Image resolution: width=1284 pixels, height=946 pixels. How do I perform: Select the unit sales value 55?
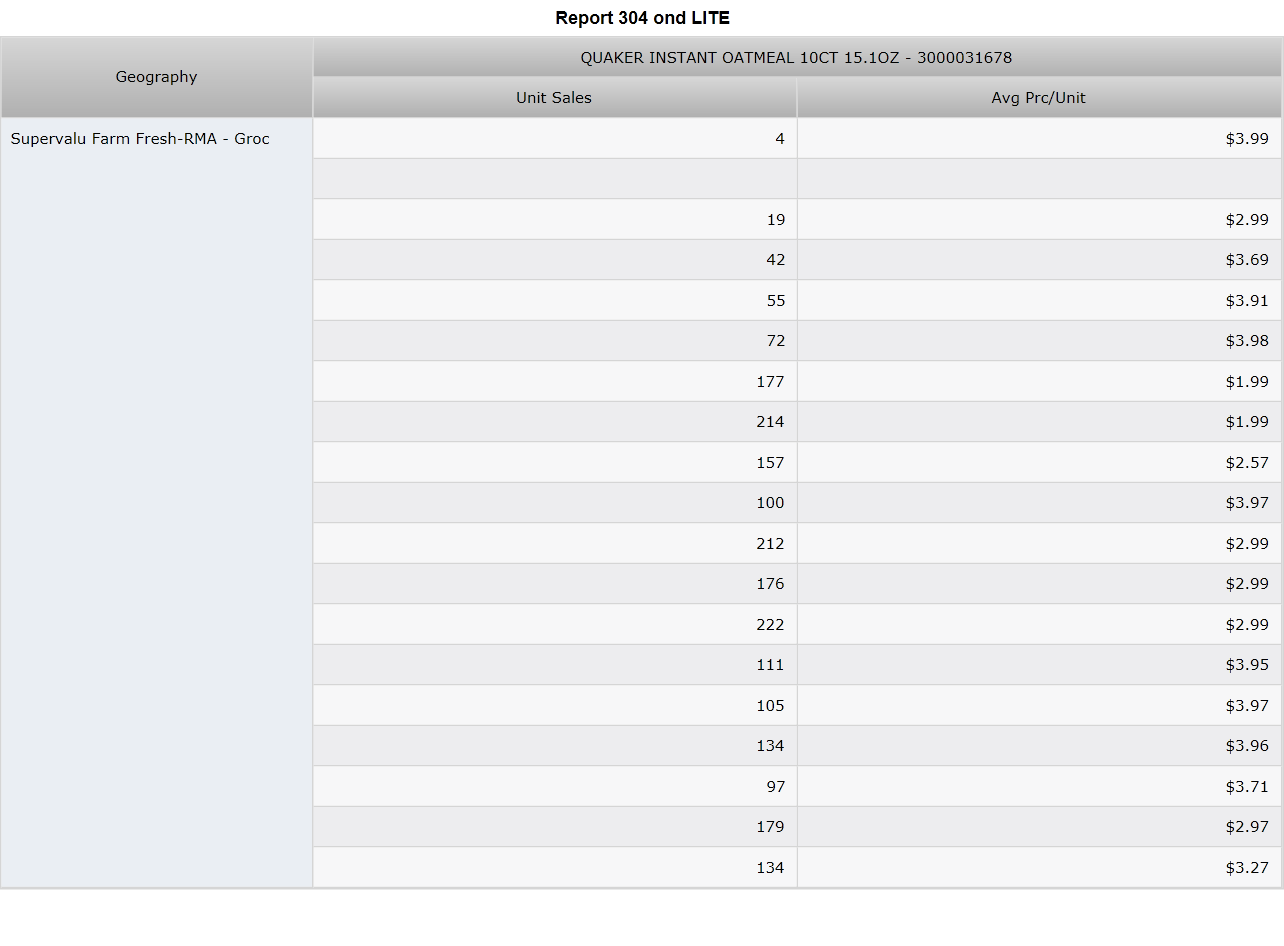click(555, 301)
